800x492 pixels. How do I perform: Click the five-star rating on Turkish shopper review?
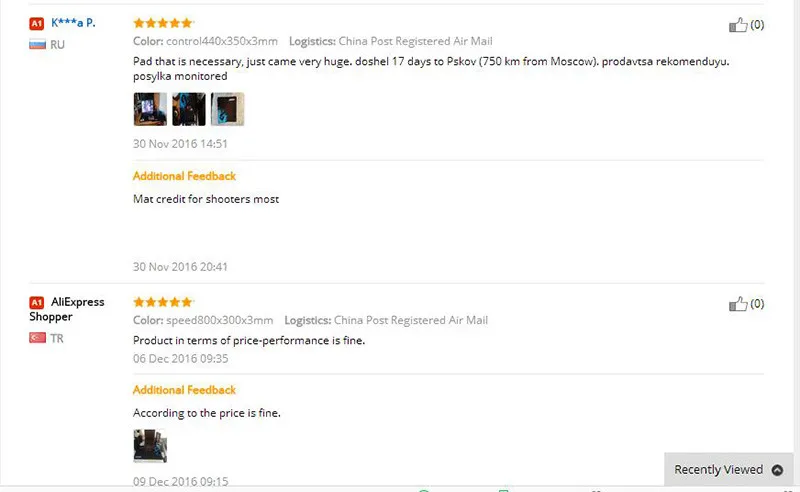(x=163, y=302)
